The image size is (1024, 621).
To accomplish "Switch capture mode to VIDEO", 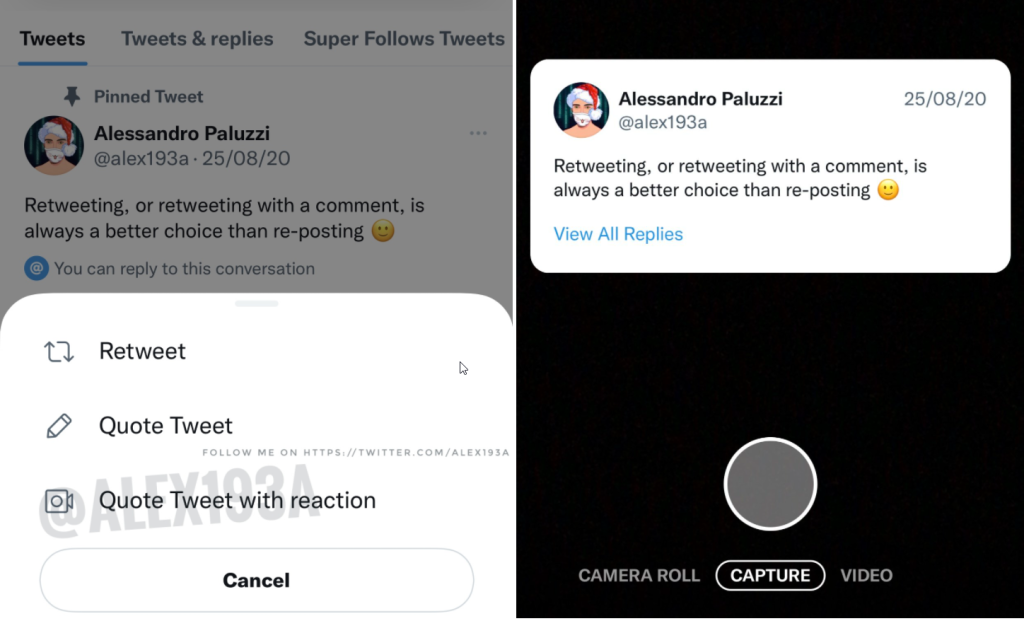I will (866, 575).
